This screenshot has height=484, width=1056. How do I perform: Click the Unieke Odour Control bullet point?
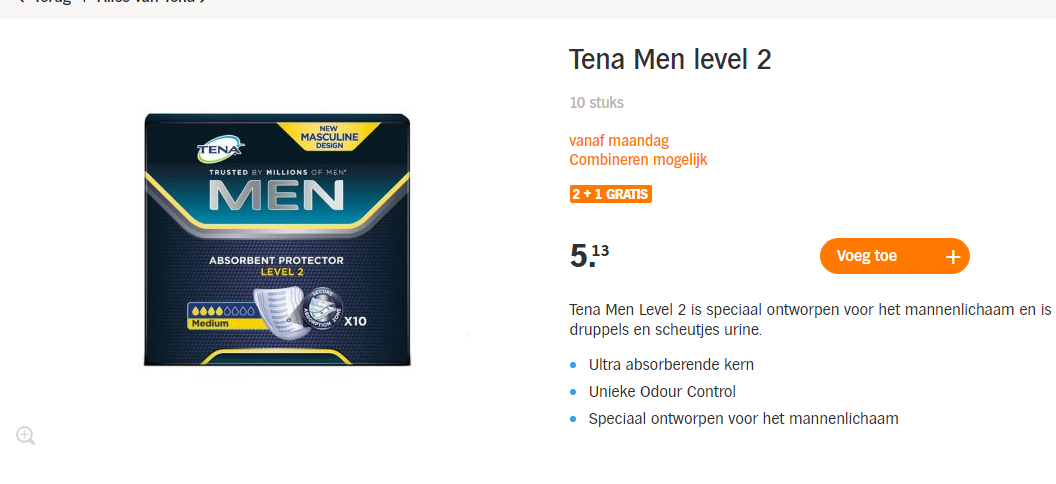pyautogui.click(x=662, y=392)
